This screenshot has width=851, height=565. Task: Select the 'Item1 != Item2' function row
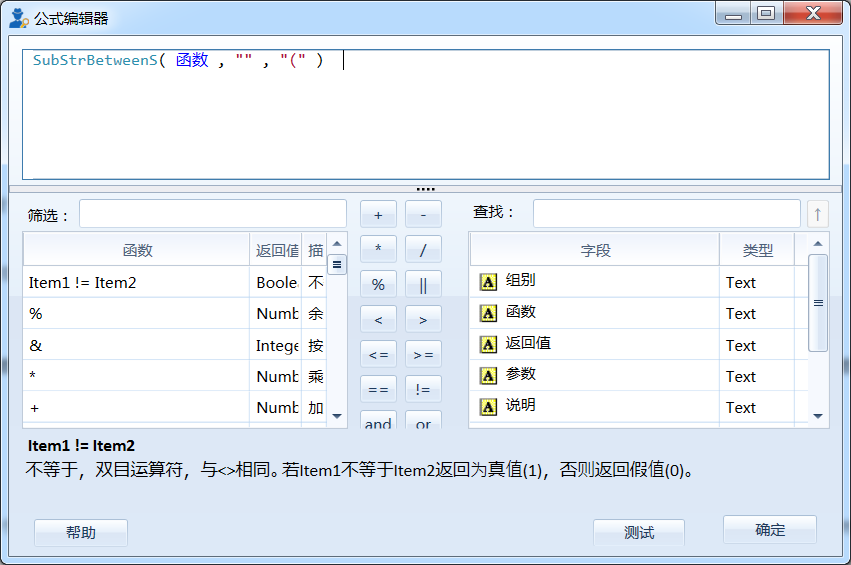click(x=174, y=282)
